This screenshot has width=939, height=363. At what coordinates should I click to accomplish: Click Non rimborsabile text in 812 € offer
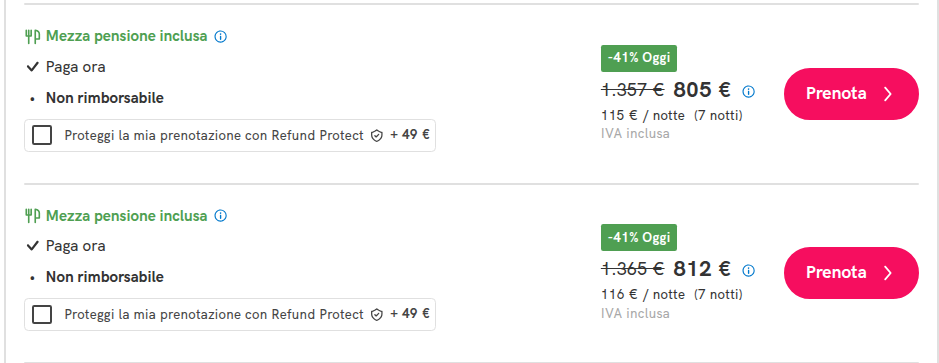[x=105, y=277]
